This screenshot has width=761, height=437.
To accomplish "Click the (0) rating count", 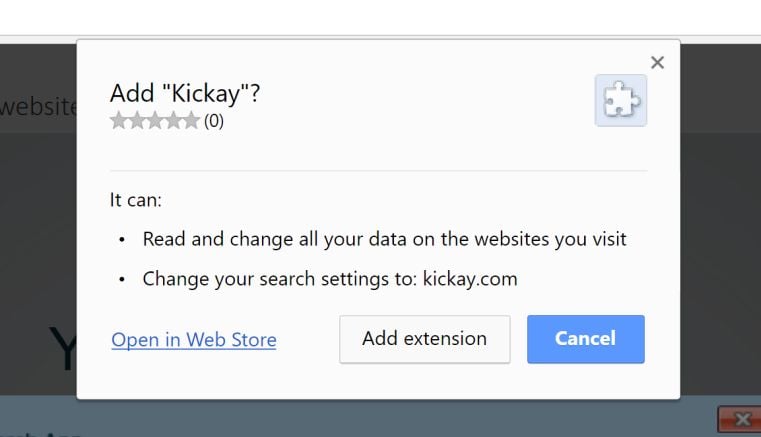I will (x=214, y=121).
